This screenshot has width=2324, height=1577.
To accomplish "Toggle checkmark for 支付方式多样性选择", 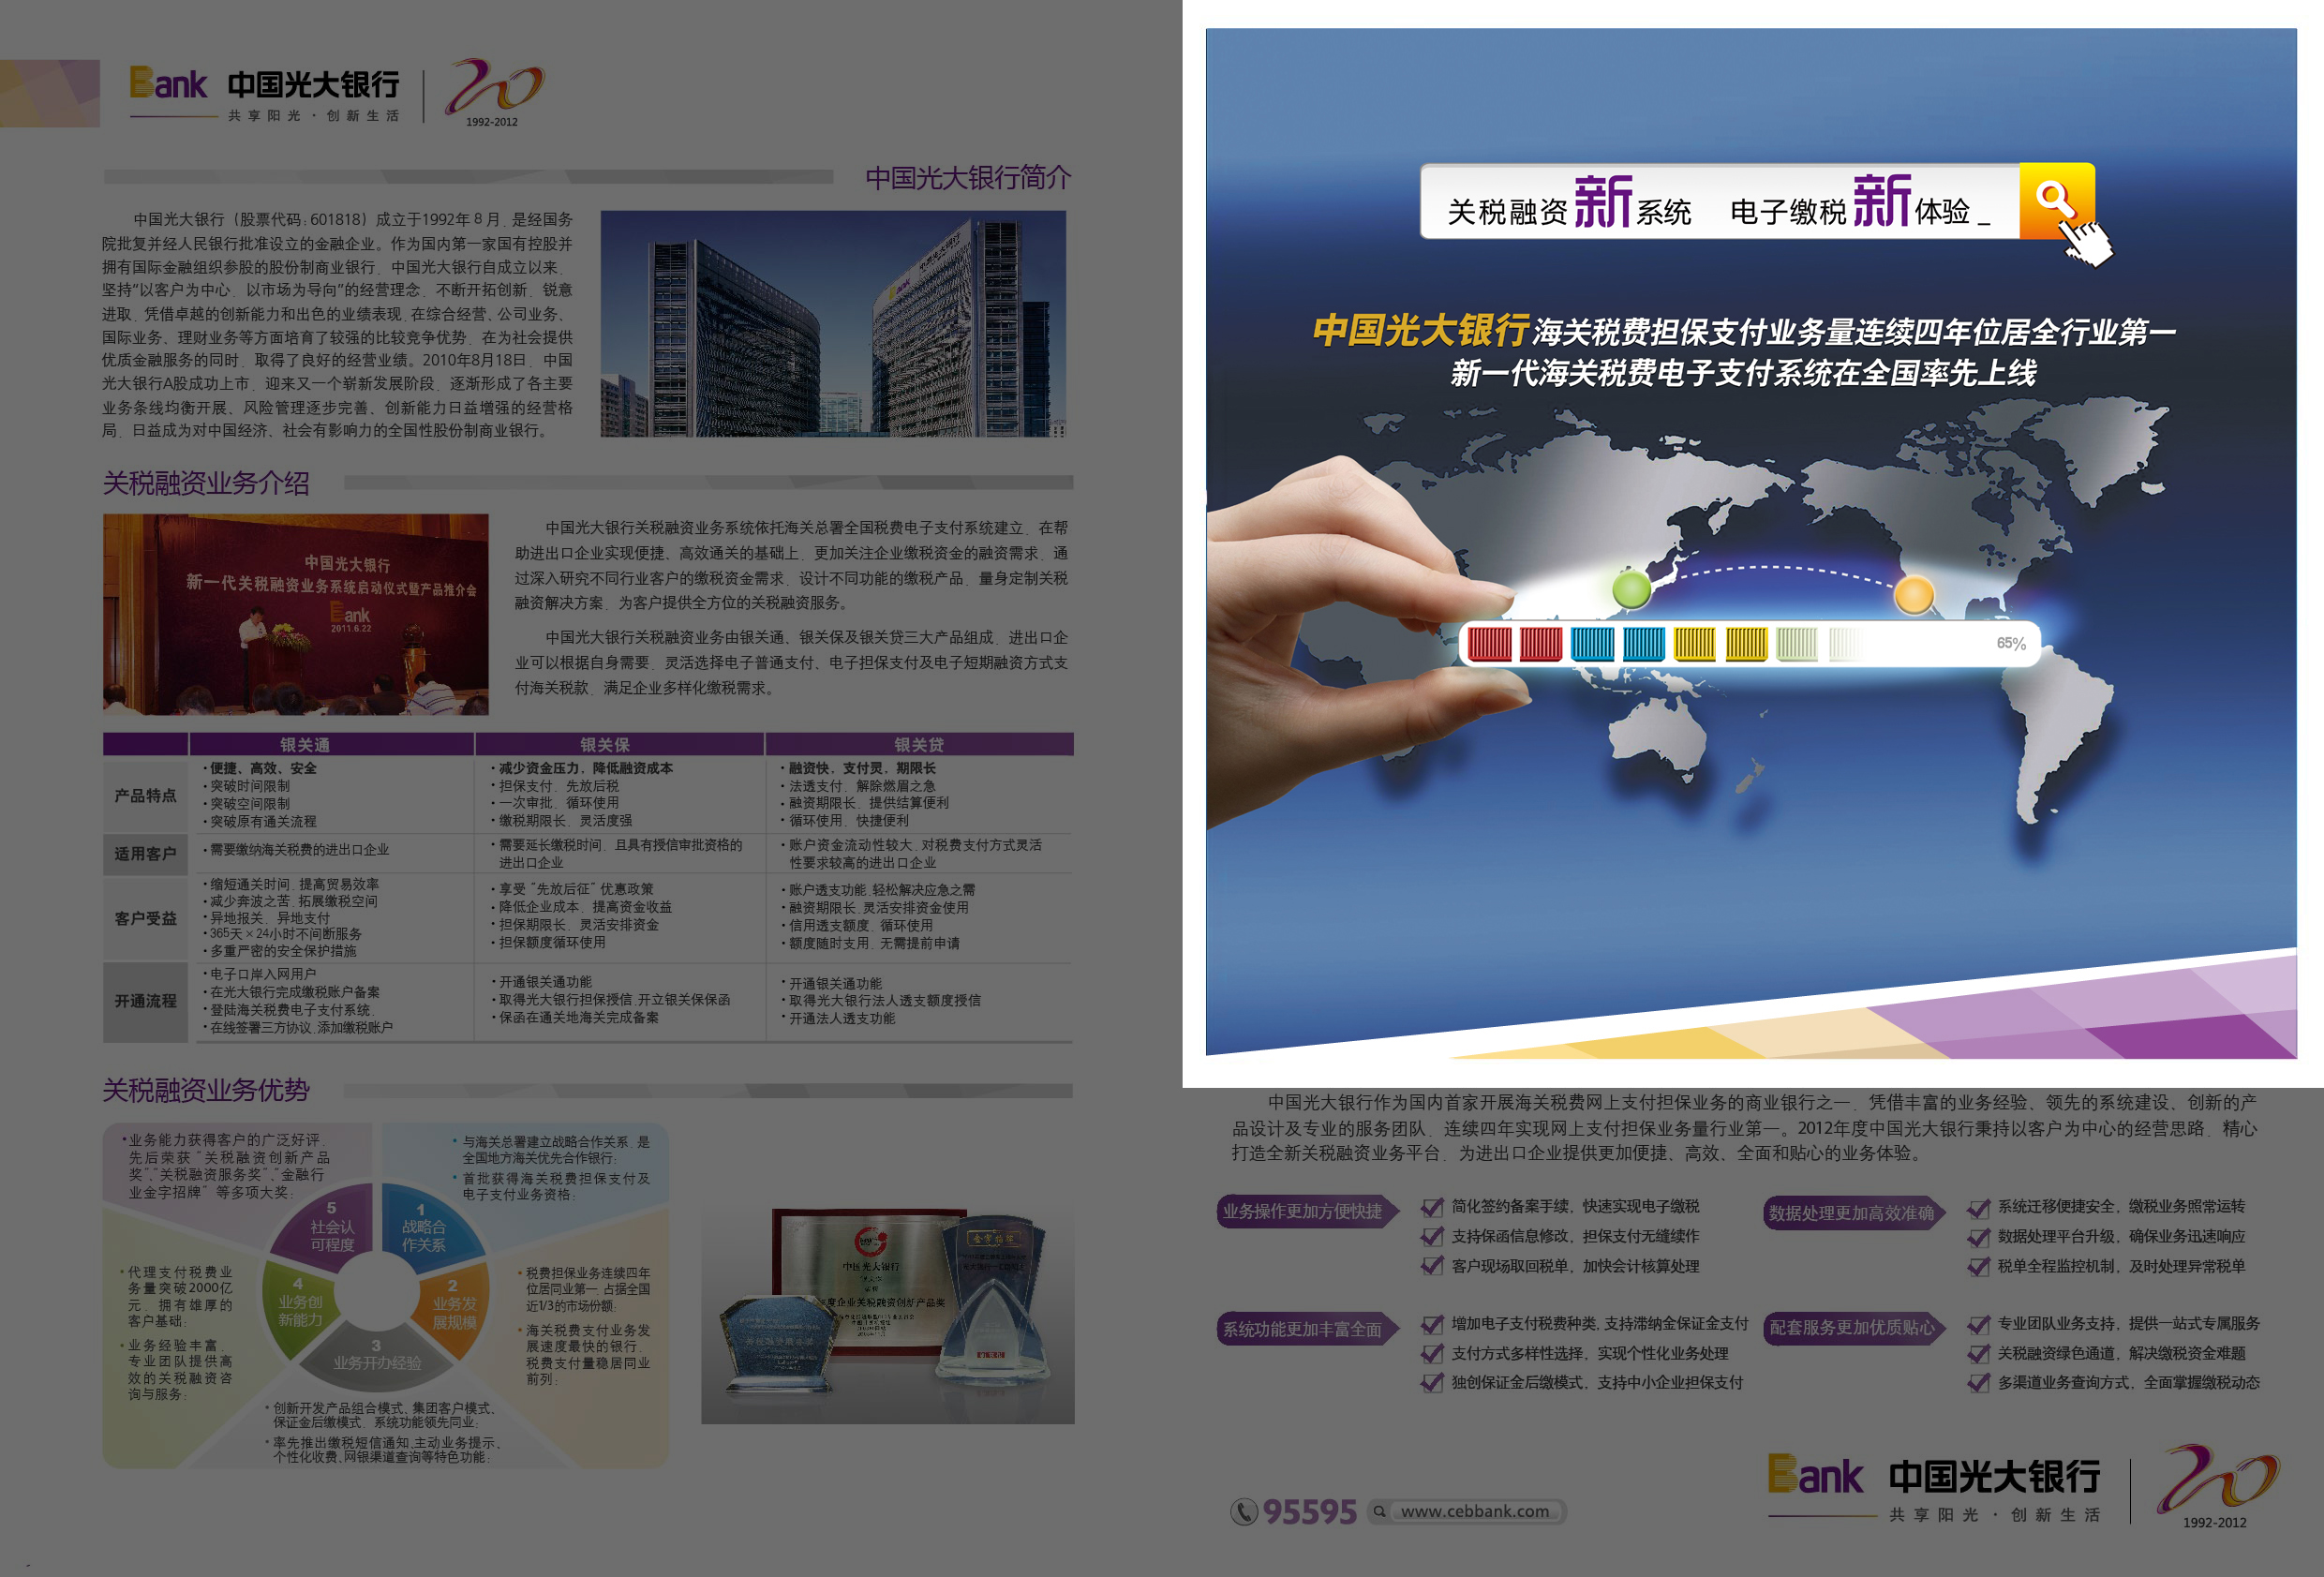I will coord(1432,1354).
